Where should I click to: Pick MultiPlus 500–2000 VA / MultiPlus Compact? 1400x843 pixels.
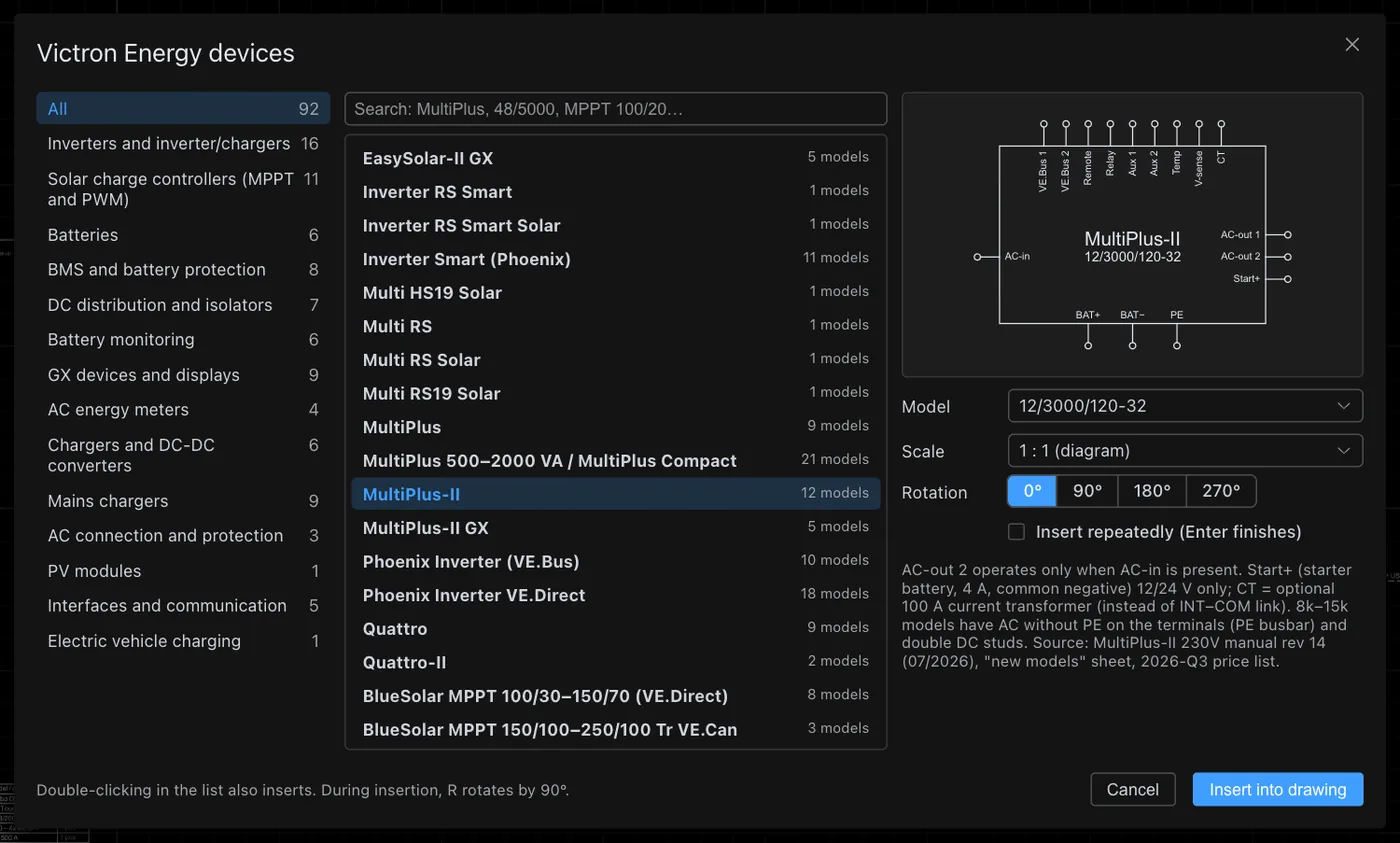click(616, 461)
